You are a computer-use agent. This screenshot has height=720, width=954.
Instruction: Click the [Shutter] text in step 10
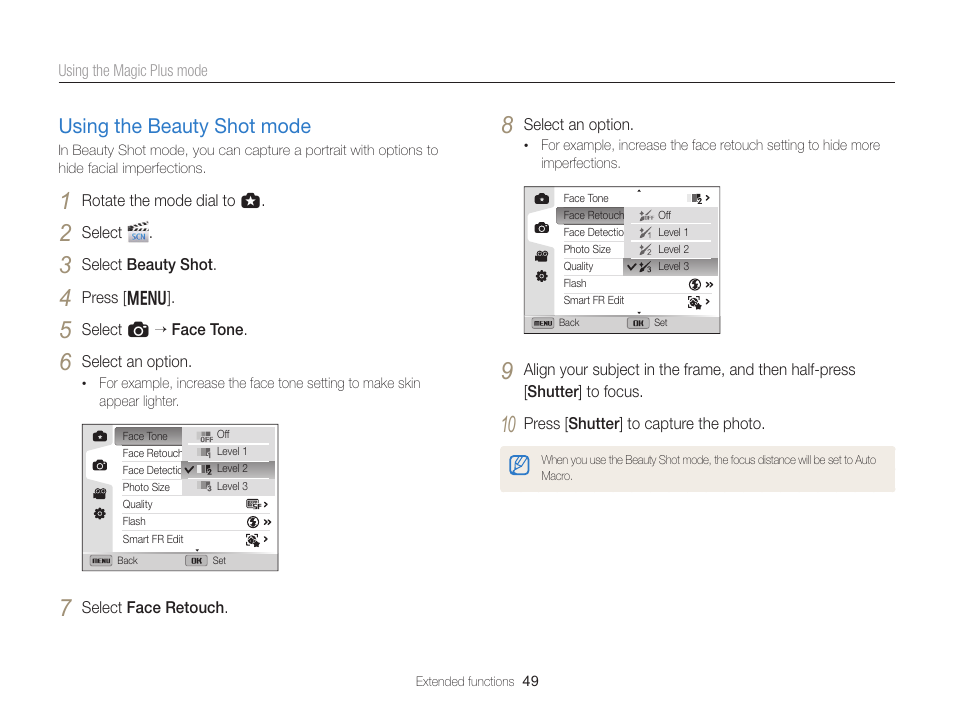tap(594, 424)
